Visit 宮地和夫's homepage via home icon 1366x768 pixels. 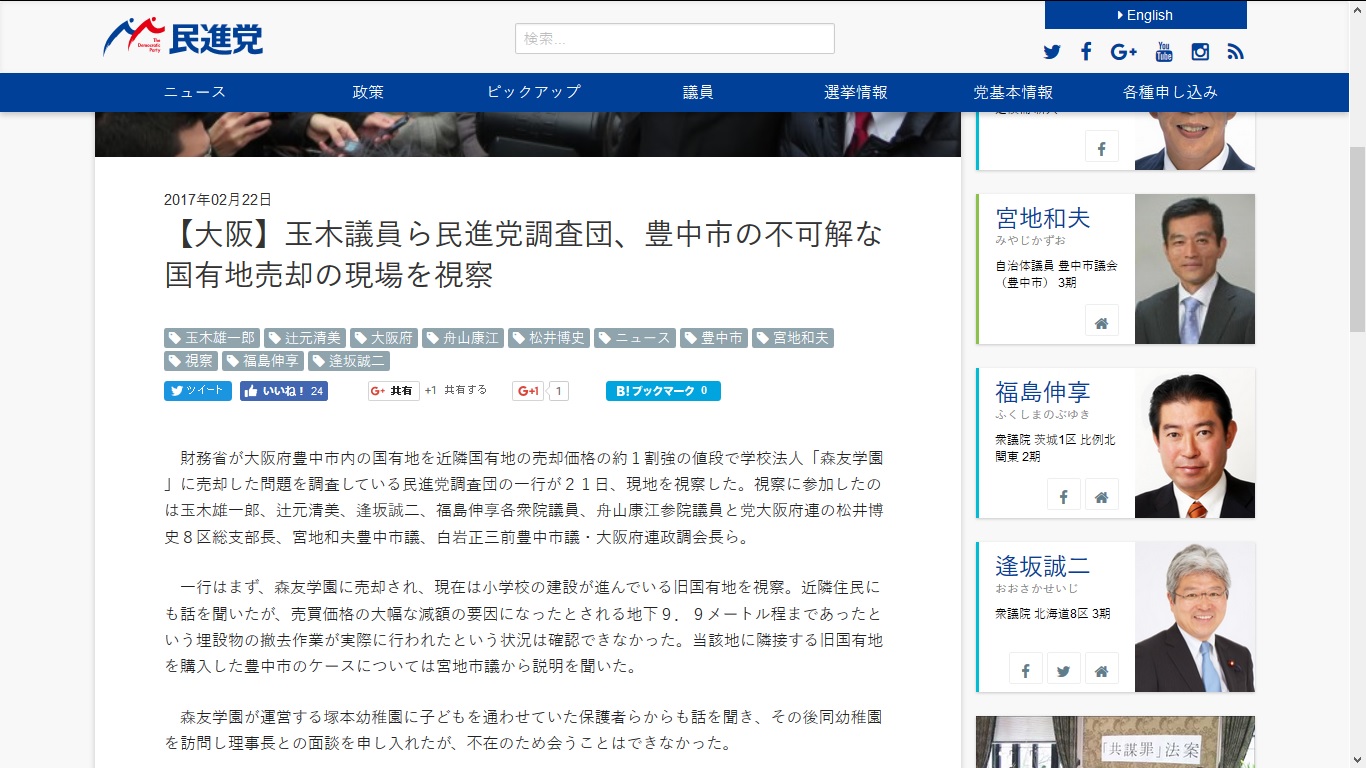pyautogui.click(x=1101, y=322)
